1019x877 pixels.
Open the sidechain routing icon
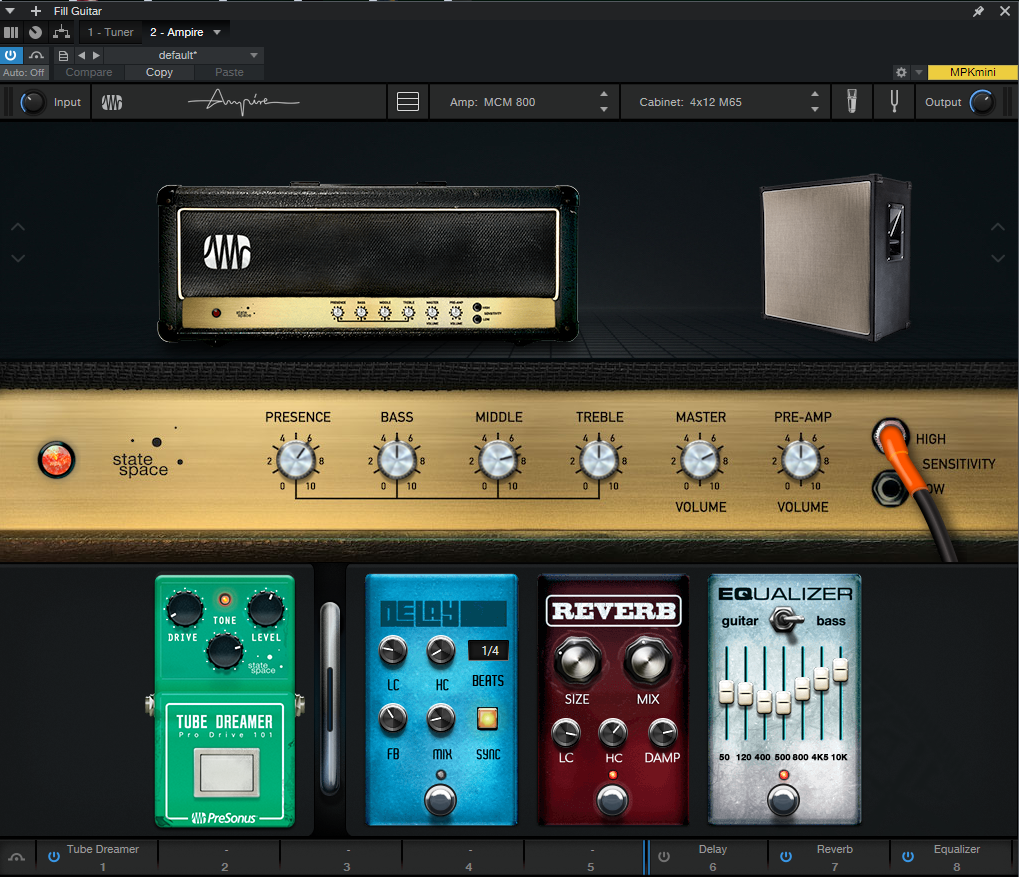tap(61, 32)
